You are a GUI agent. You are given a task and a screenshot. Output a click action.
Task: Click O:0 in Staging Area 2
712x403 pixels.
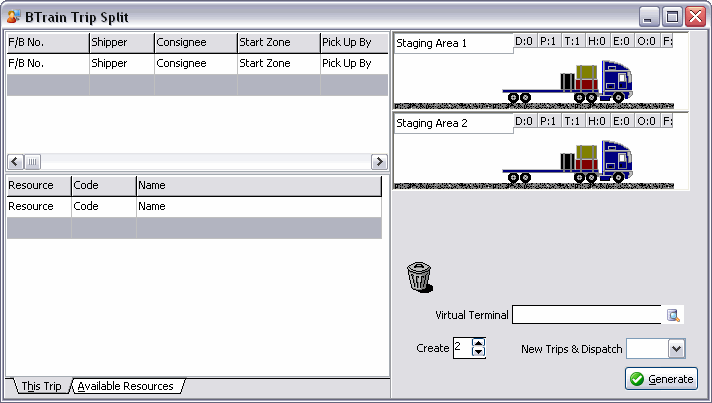pyautogui.click(x=646, y=121)
